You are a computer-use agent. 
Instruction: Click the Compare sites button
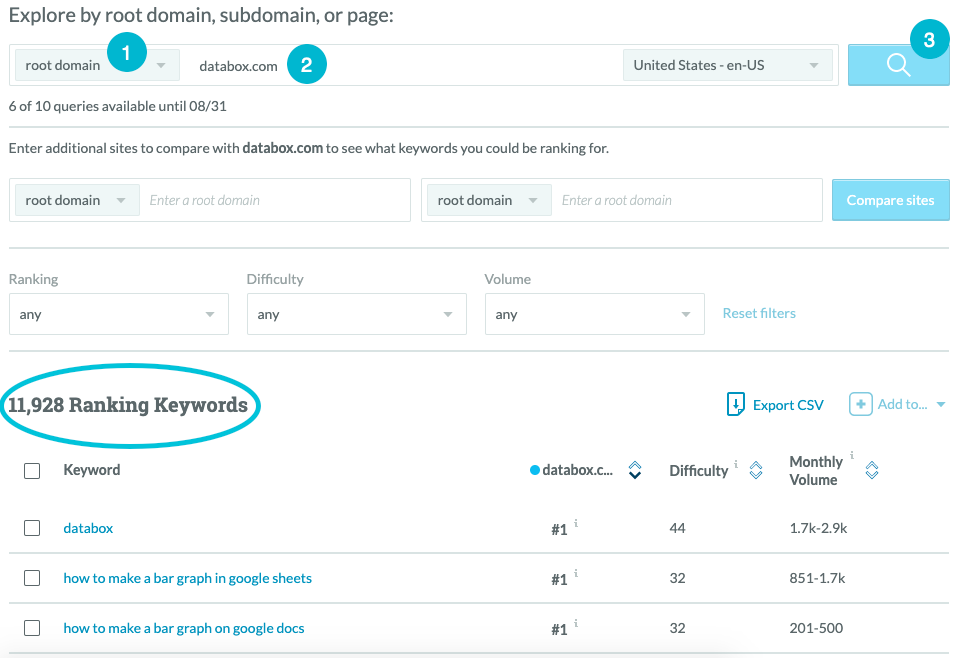click(890, 200)
